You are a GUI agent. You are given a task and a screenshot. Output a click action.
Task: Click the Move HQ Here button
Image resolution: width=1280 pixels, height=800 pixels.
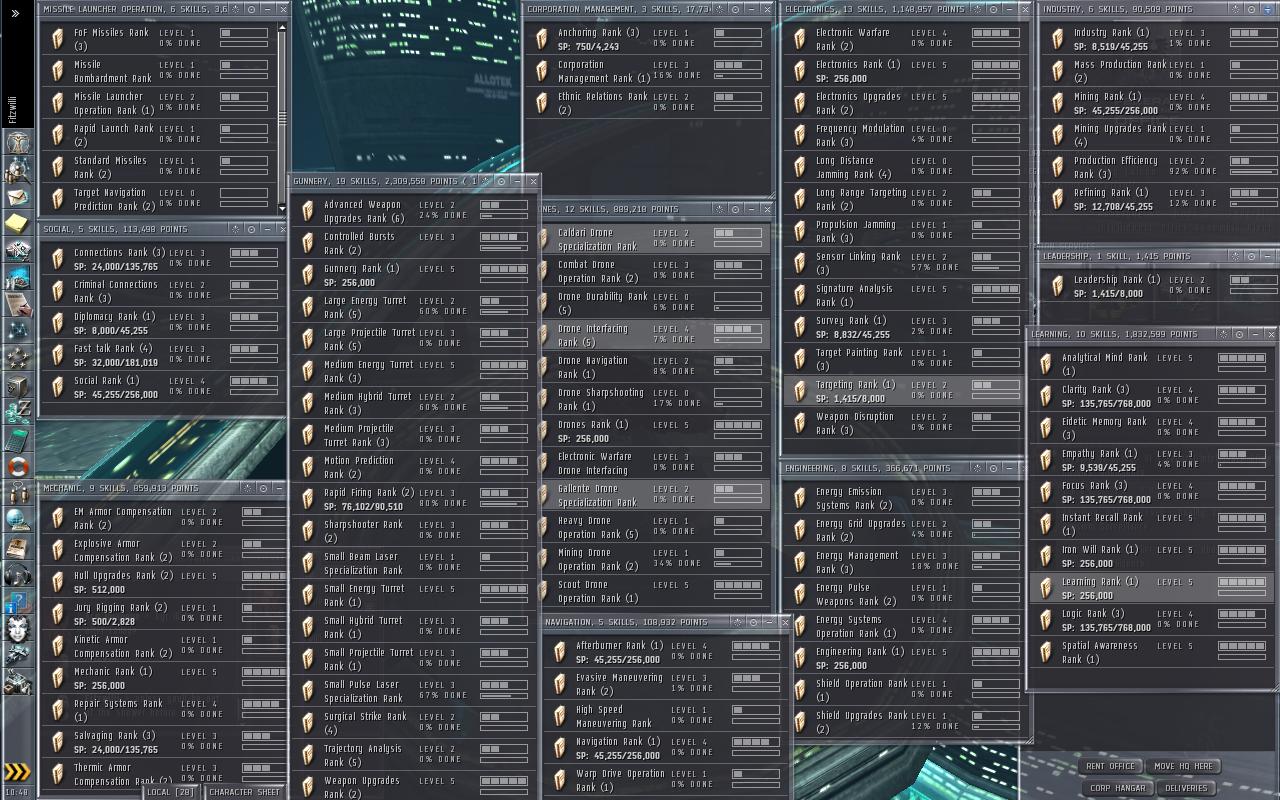[x=1183, y=766]
